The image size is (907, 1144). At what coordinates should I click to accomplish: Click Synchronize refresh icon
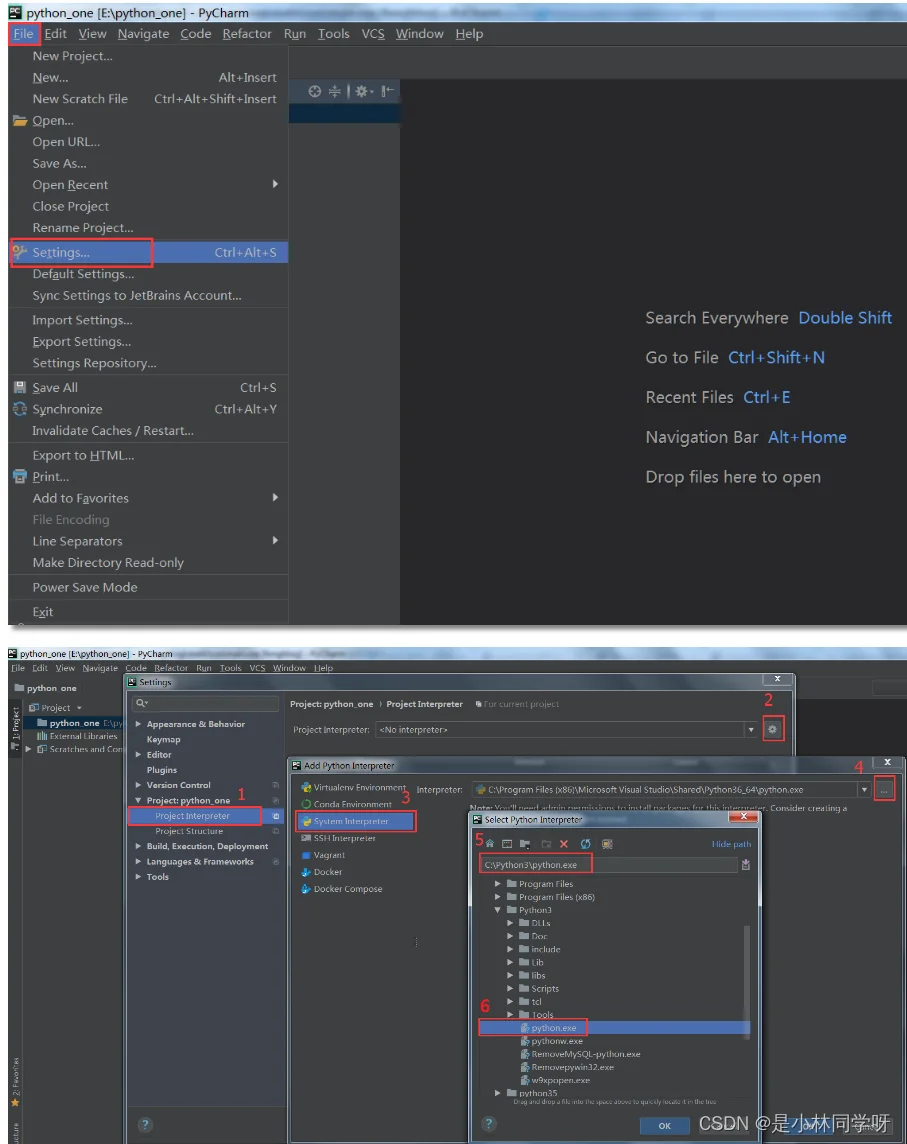pyautogui.click(x=20, y=409)
